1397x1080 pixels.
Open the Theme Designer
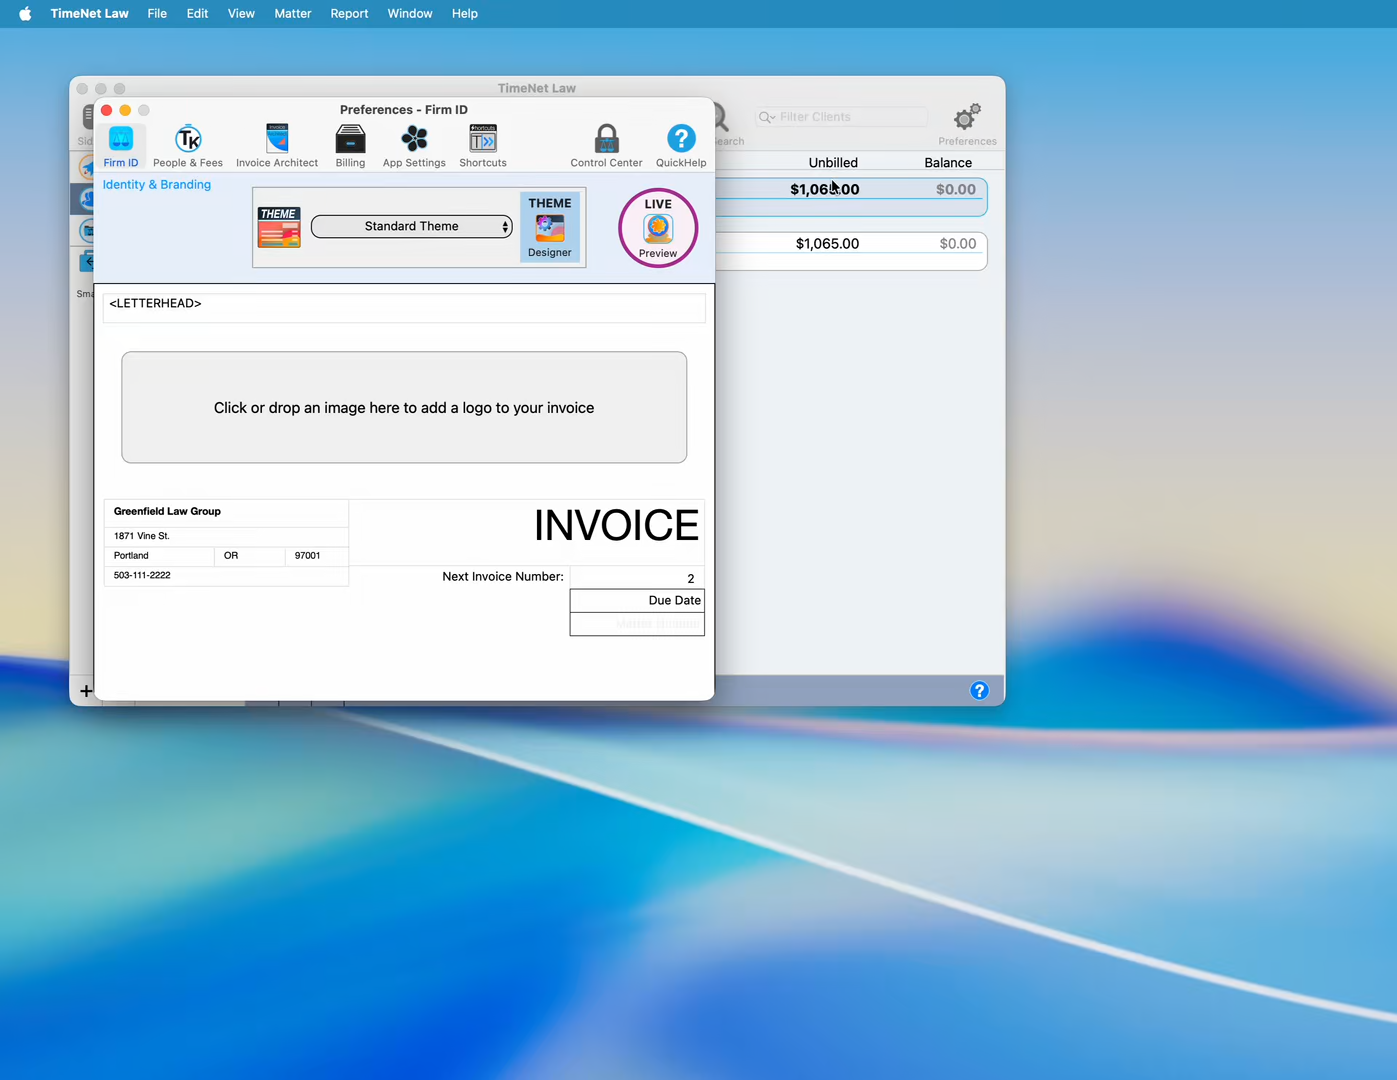[x=550, y=227]
